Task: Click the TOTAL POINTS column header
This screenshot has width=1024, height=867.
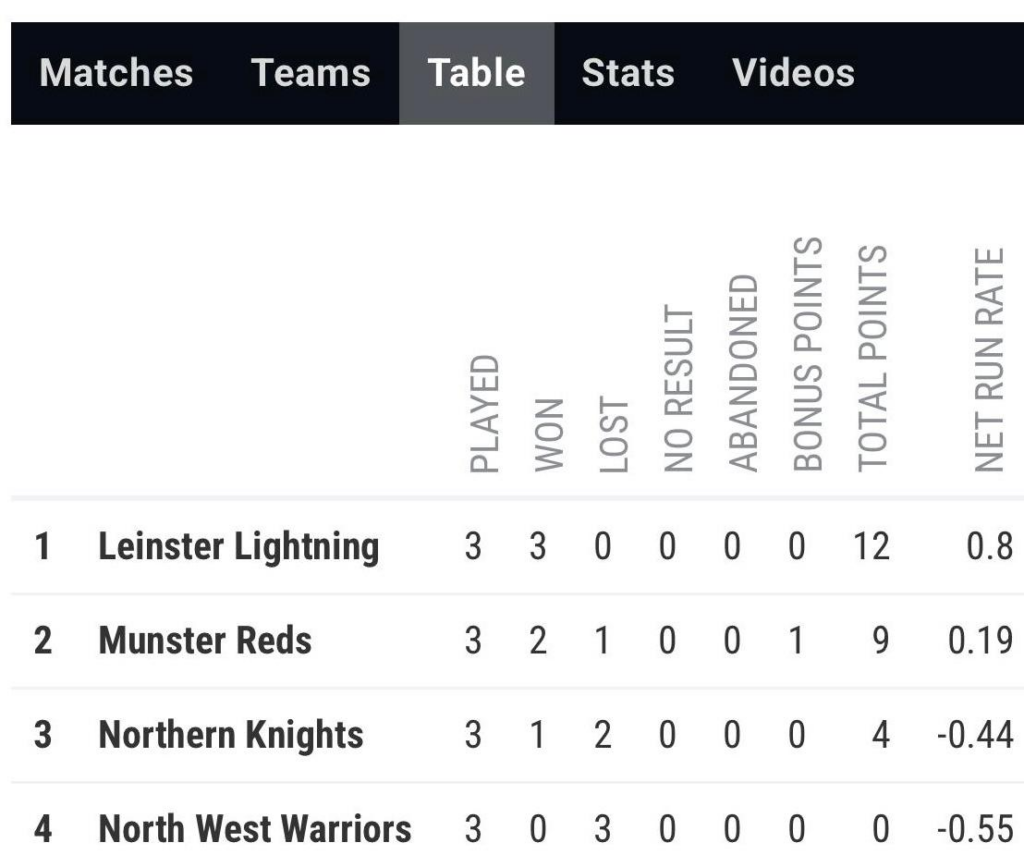Action: [872, 358]
